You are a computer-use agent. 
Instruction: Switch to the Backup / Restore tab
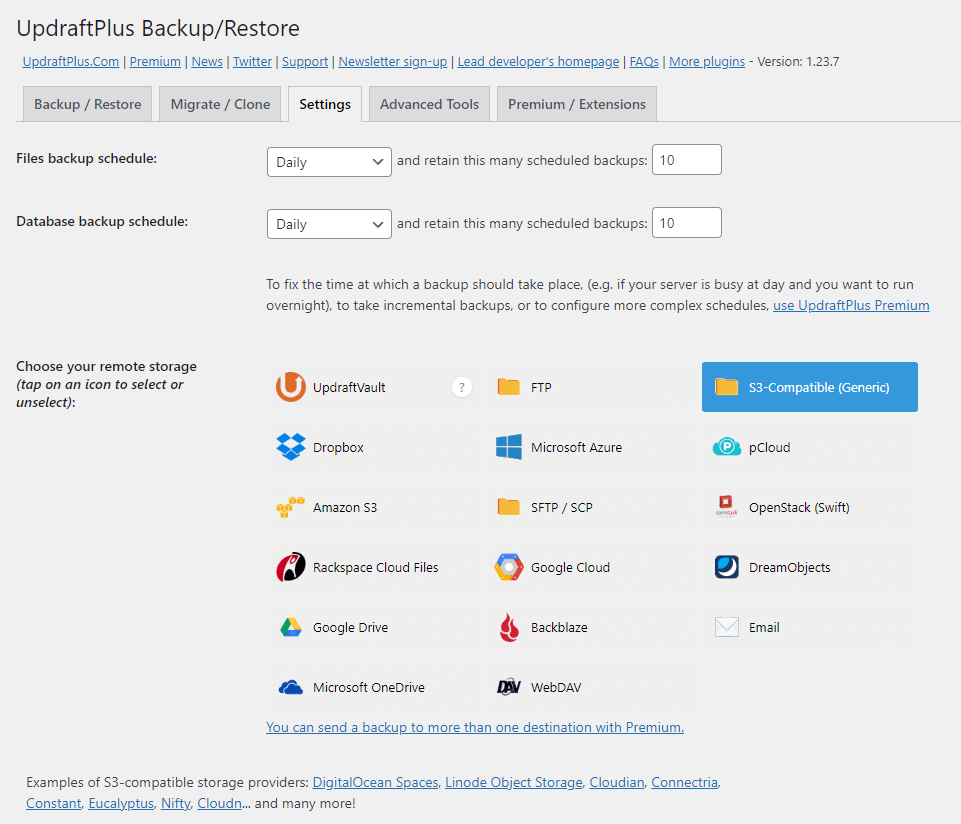click(88, 104)
